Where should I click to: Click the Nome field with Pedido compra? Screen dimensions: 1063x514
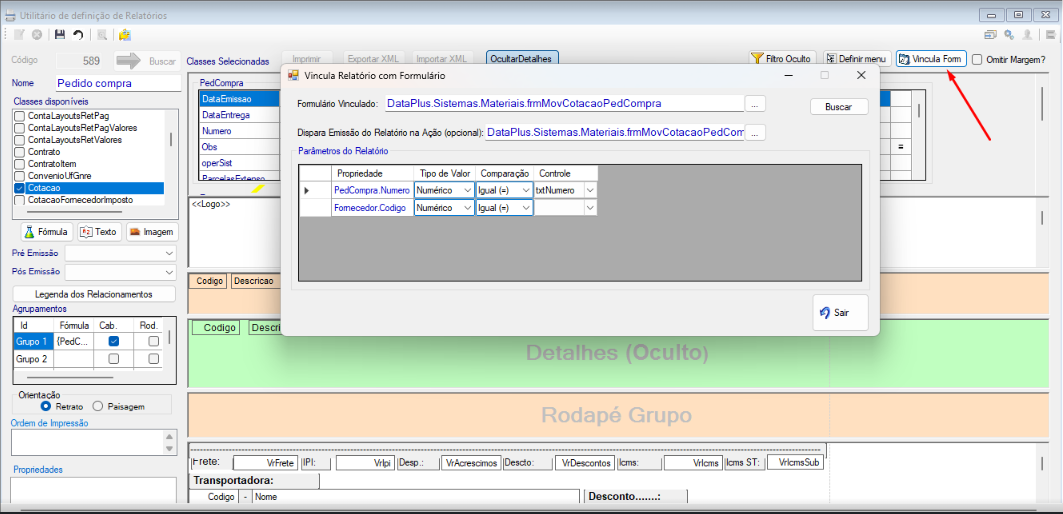pos(118,83)
